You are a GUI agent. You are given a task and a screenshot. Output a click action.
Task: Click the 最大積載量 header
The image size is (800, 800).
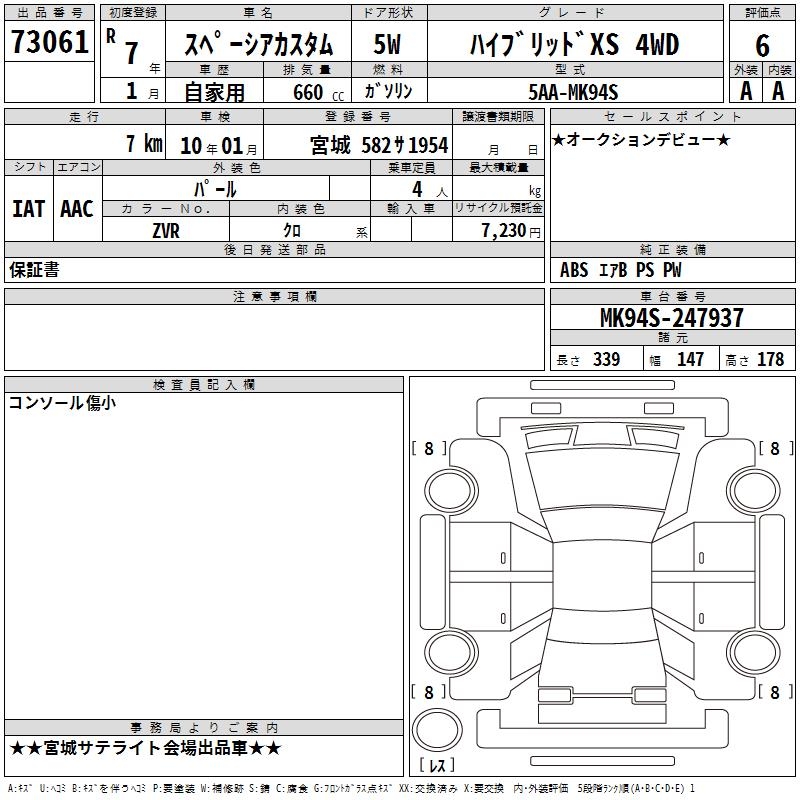click(498, 167)
